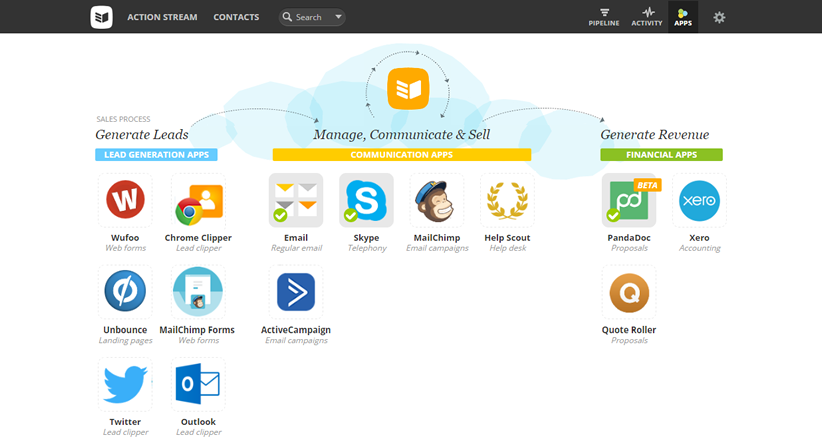
Task: Click the OnePageCRM logo in the header
Action: point(102,17)
